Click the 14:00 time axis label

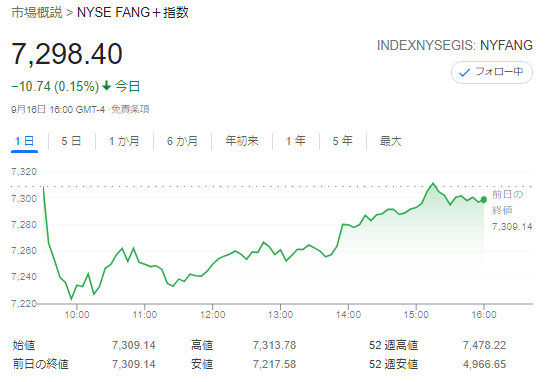(x=348, y=315)
